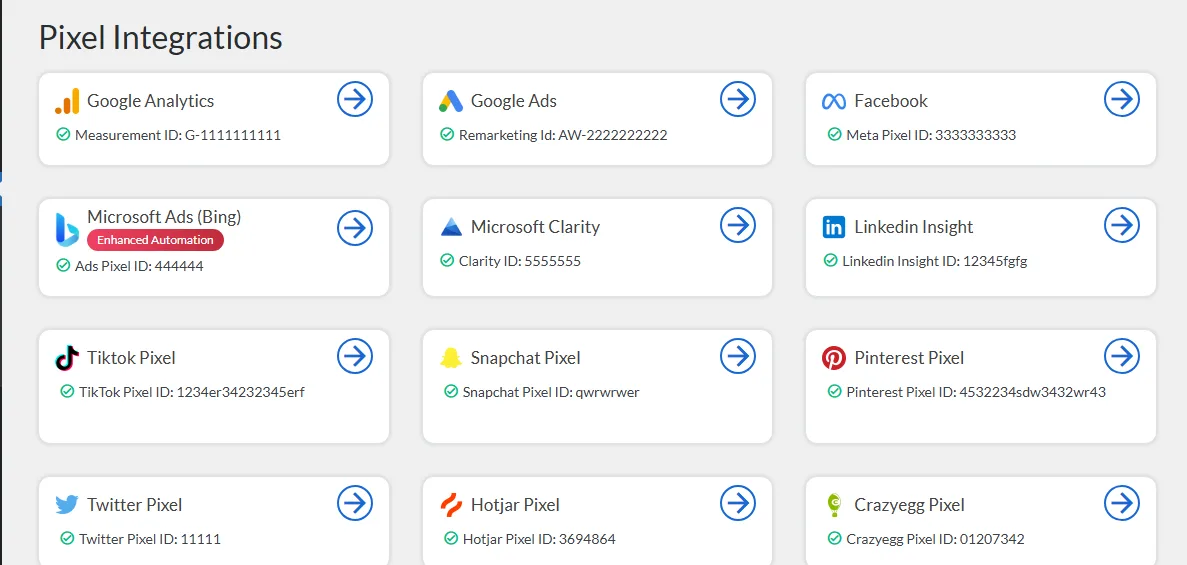Select the Google Ads card title
The image size is (1187, 565).
point(514,101)
